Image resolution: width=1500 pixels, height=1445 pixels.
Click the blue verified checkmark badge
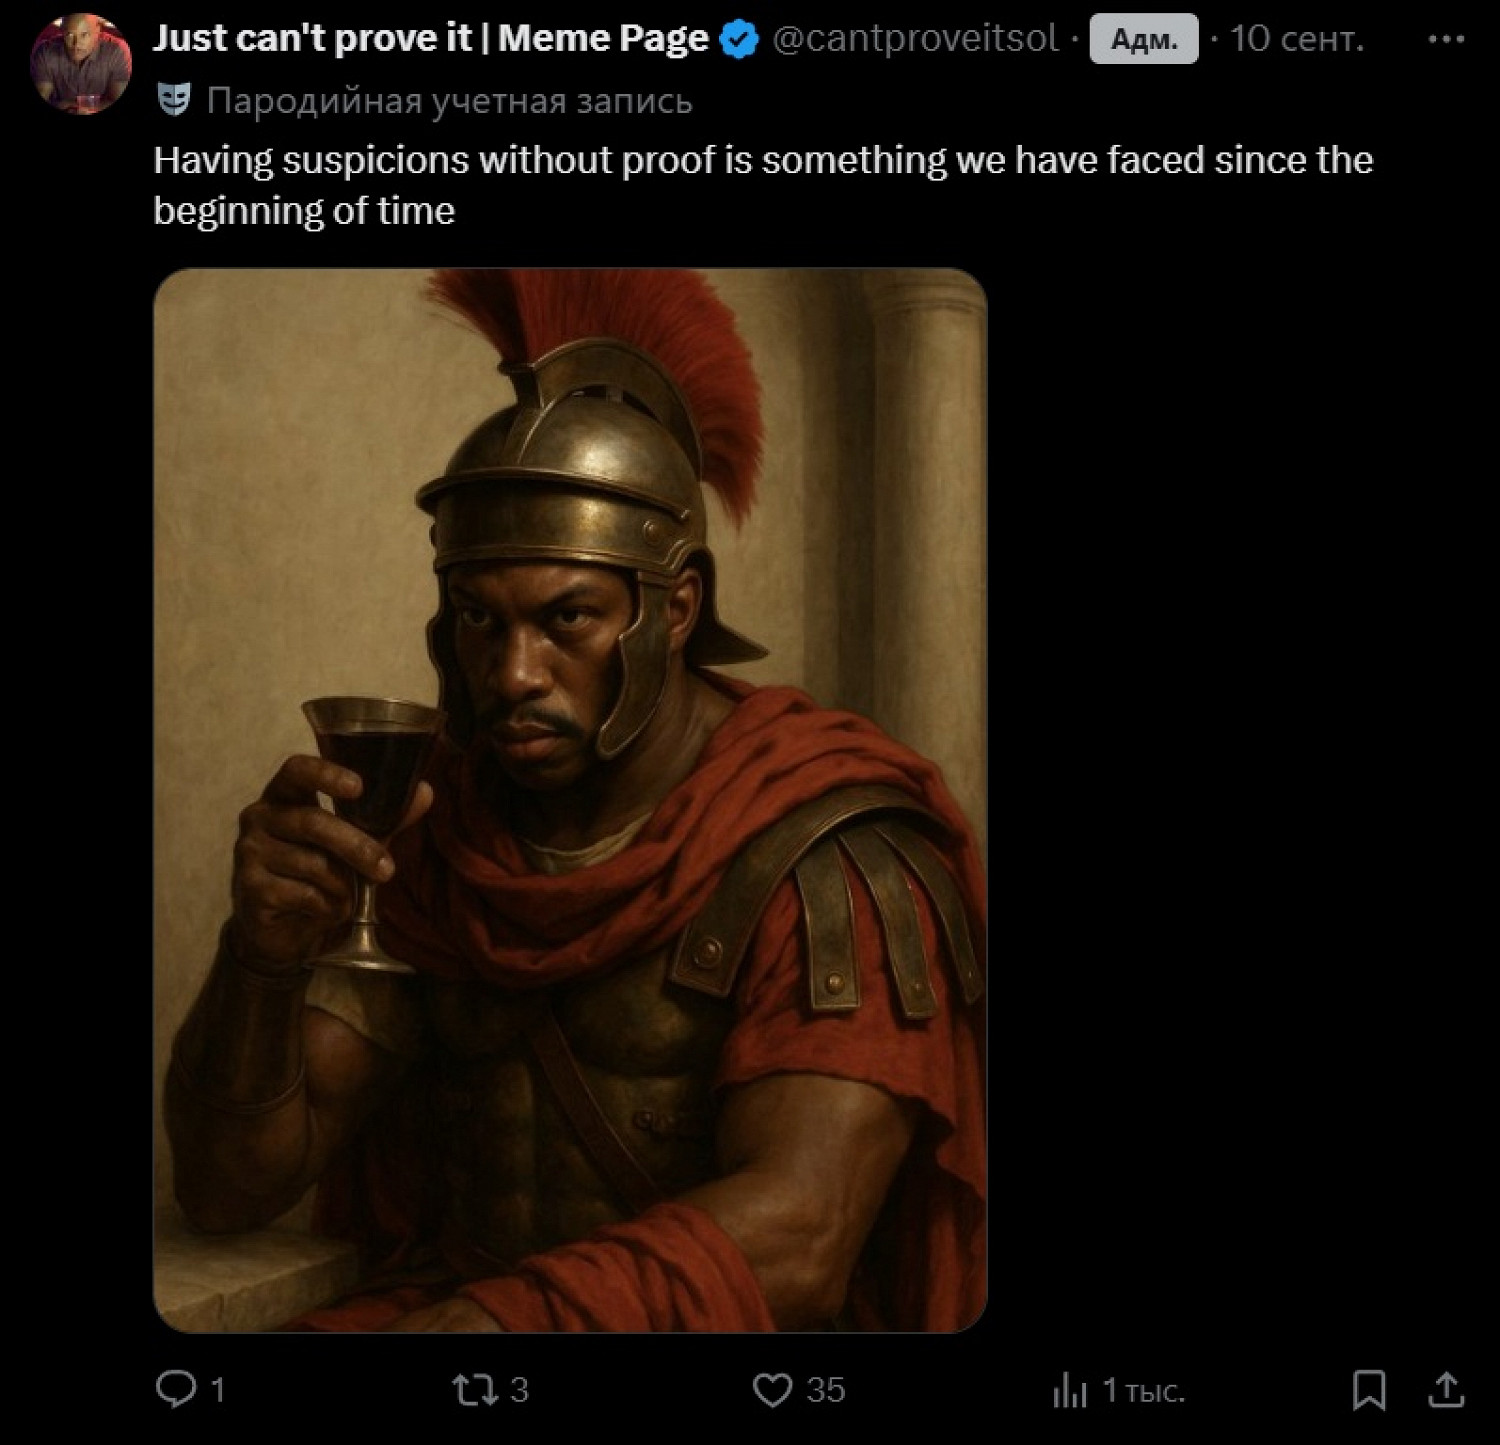pyautogui.click(x=739, y=40)
